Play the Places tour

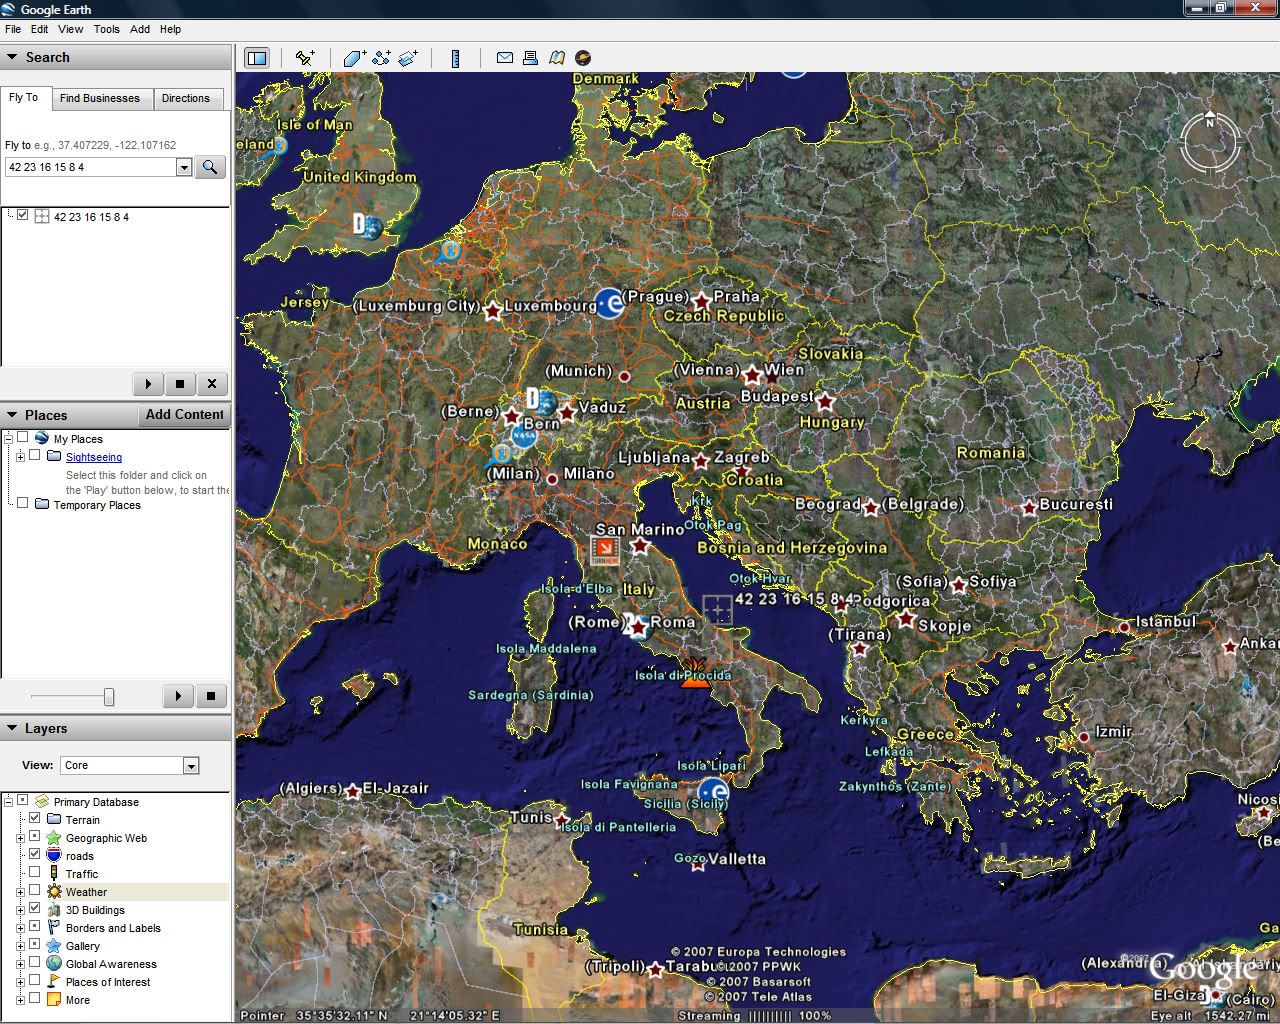pyautogui.click(x=178, y=696)
